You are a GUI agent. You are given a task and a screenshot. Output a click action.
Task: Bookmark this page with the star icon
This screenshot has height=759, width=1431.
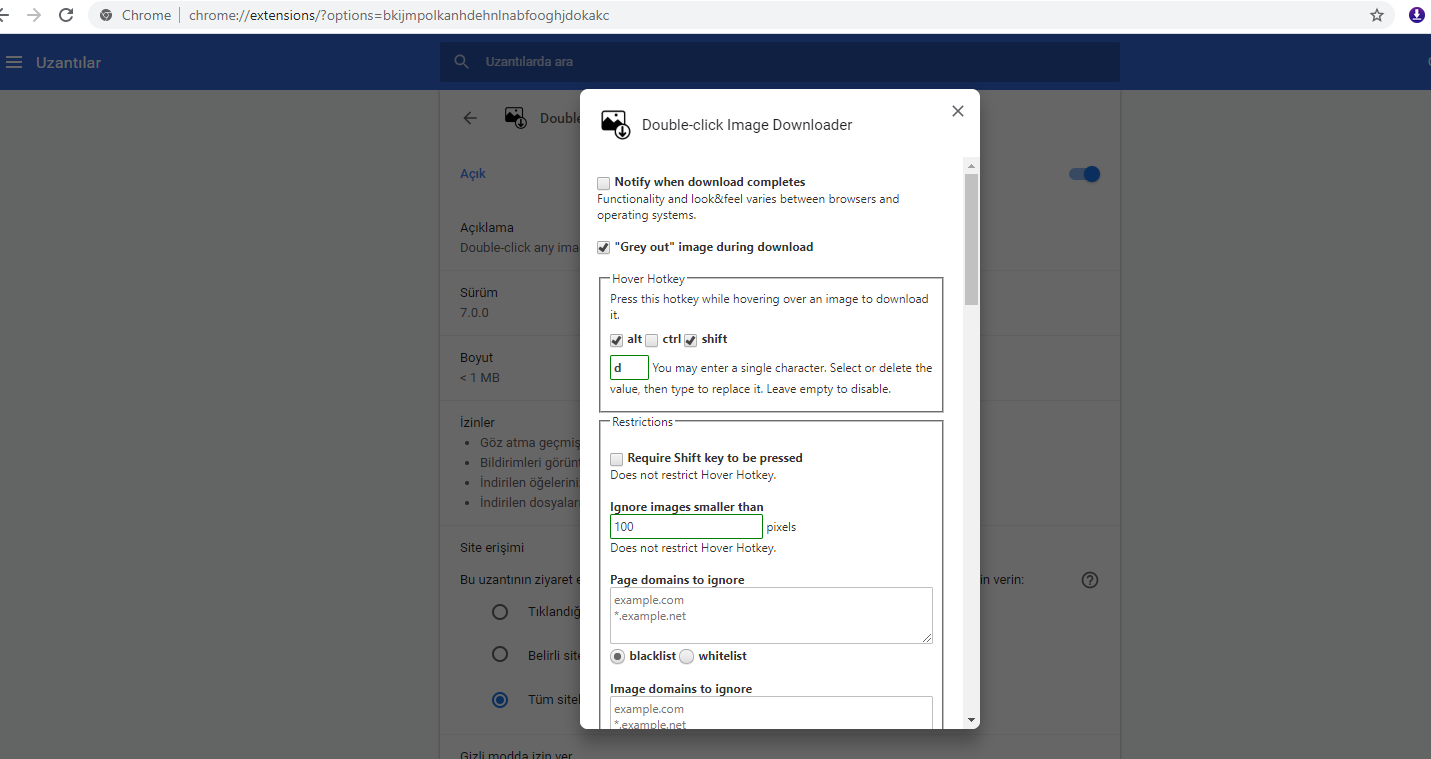[x=1377, y=15]
